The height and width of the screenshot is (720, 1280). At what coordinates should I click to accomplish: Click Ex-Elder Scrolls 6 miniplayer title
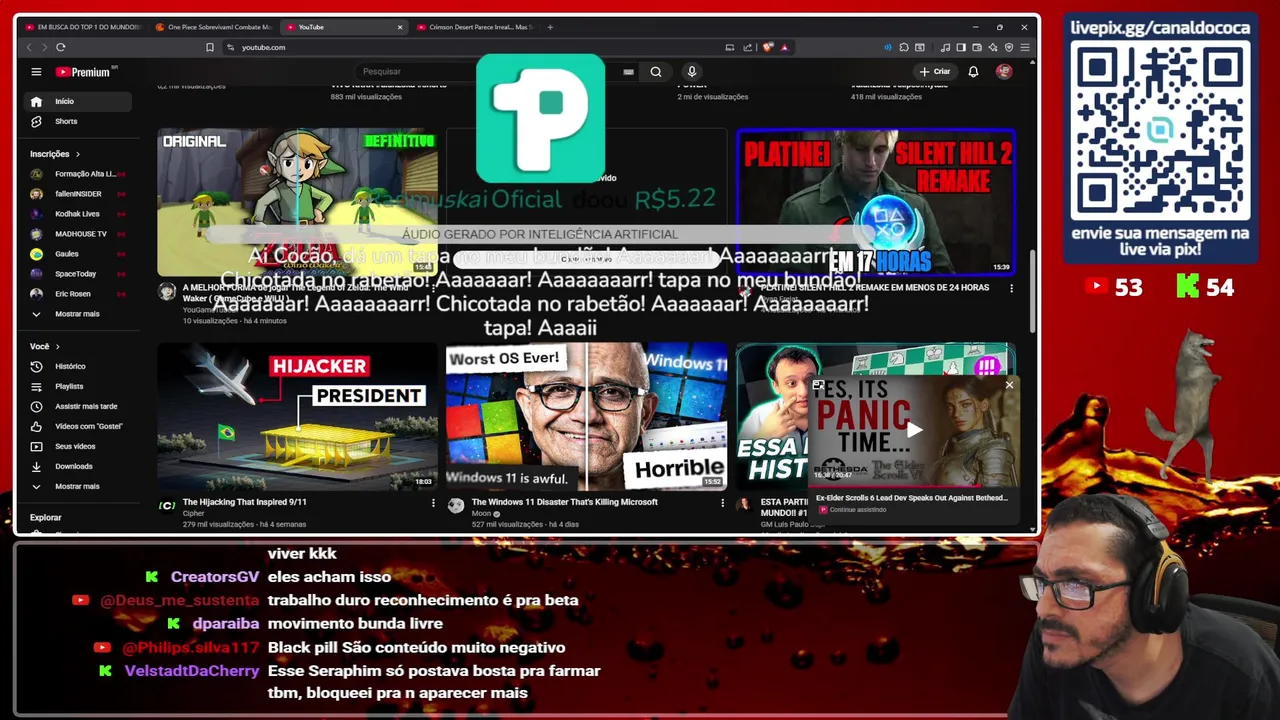(x=912, y=498)
